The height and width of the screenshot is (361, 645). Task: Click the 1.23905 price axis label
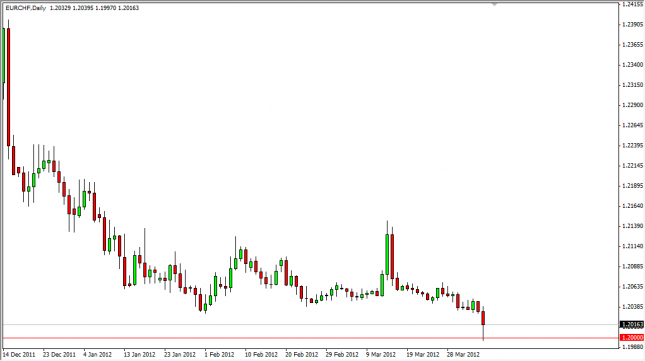point(633,24)
